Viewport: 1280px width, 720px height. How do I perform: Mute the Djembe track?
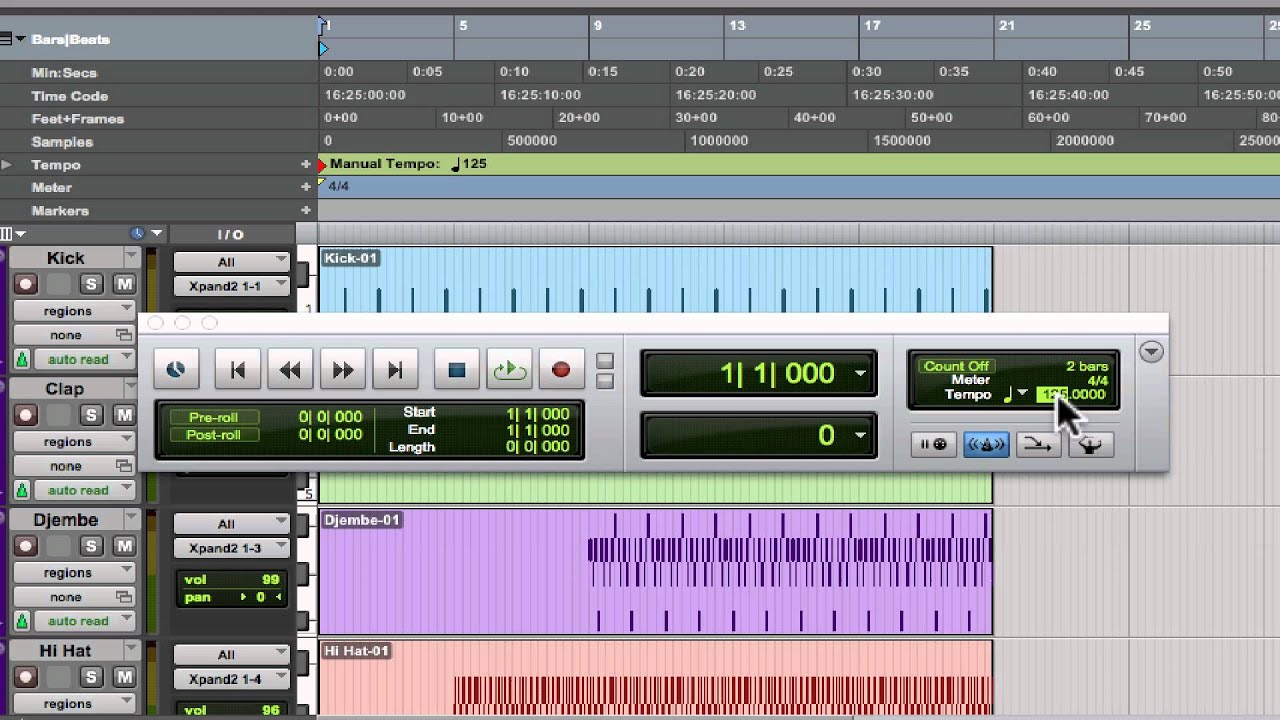[x=124, y=546]
